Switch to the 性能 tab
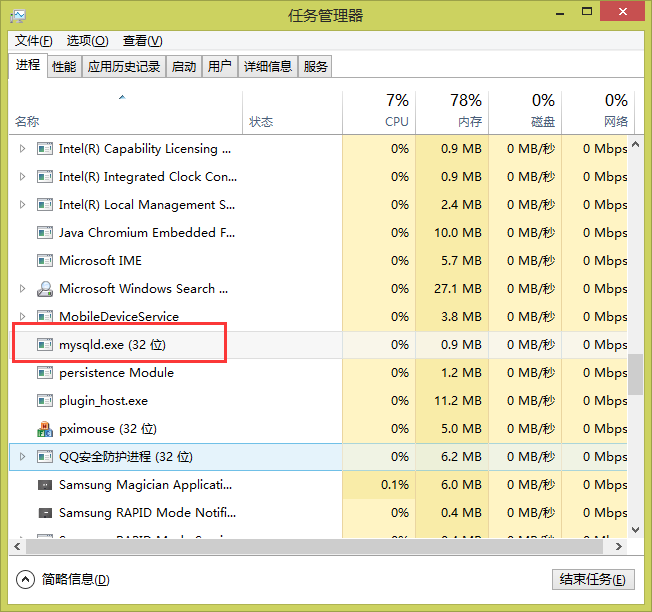The width and height of the screenshot is (652, 612). click(x=64, y=67)
